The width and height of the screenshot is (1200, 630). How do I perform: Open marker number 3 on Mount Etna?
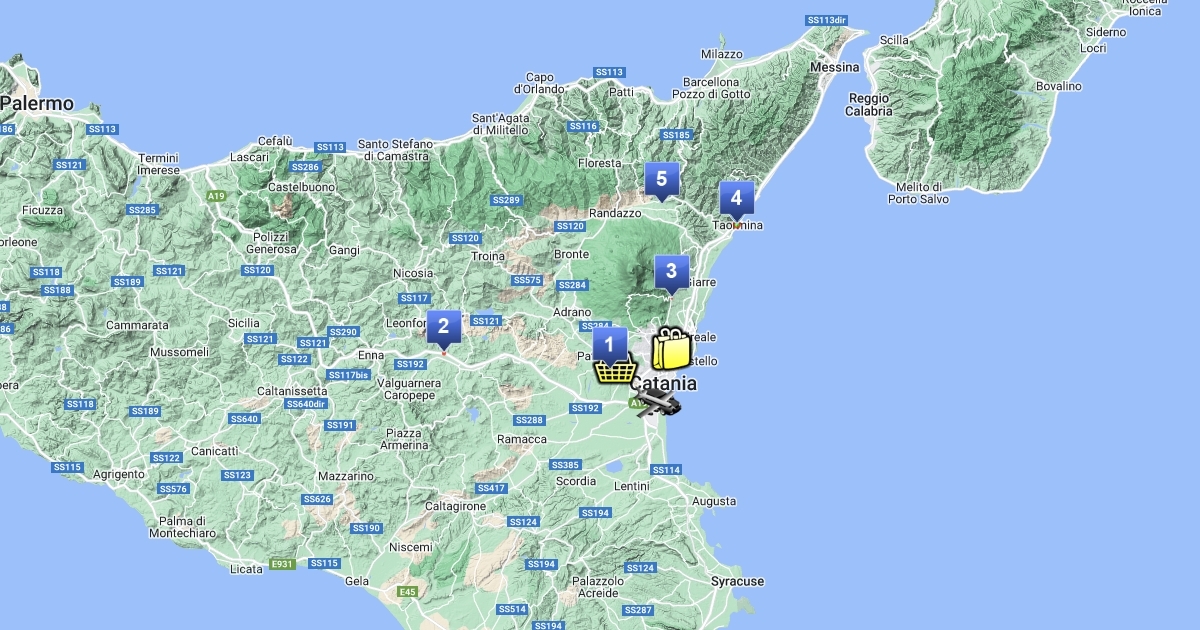(671, 271)
